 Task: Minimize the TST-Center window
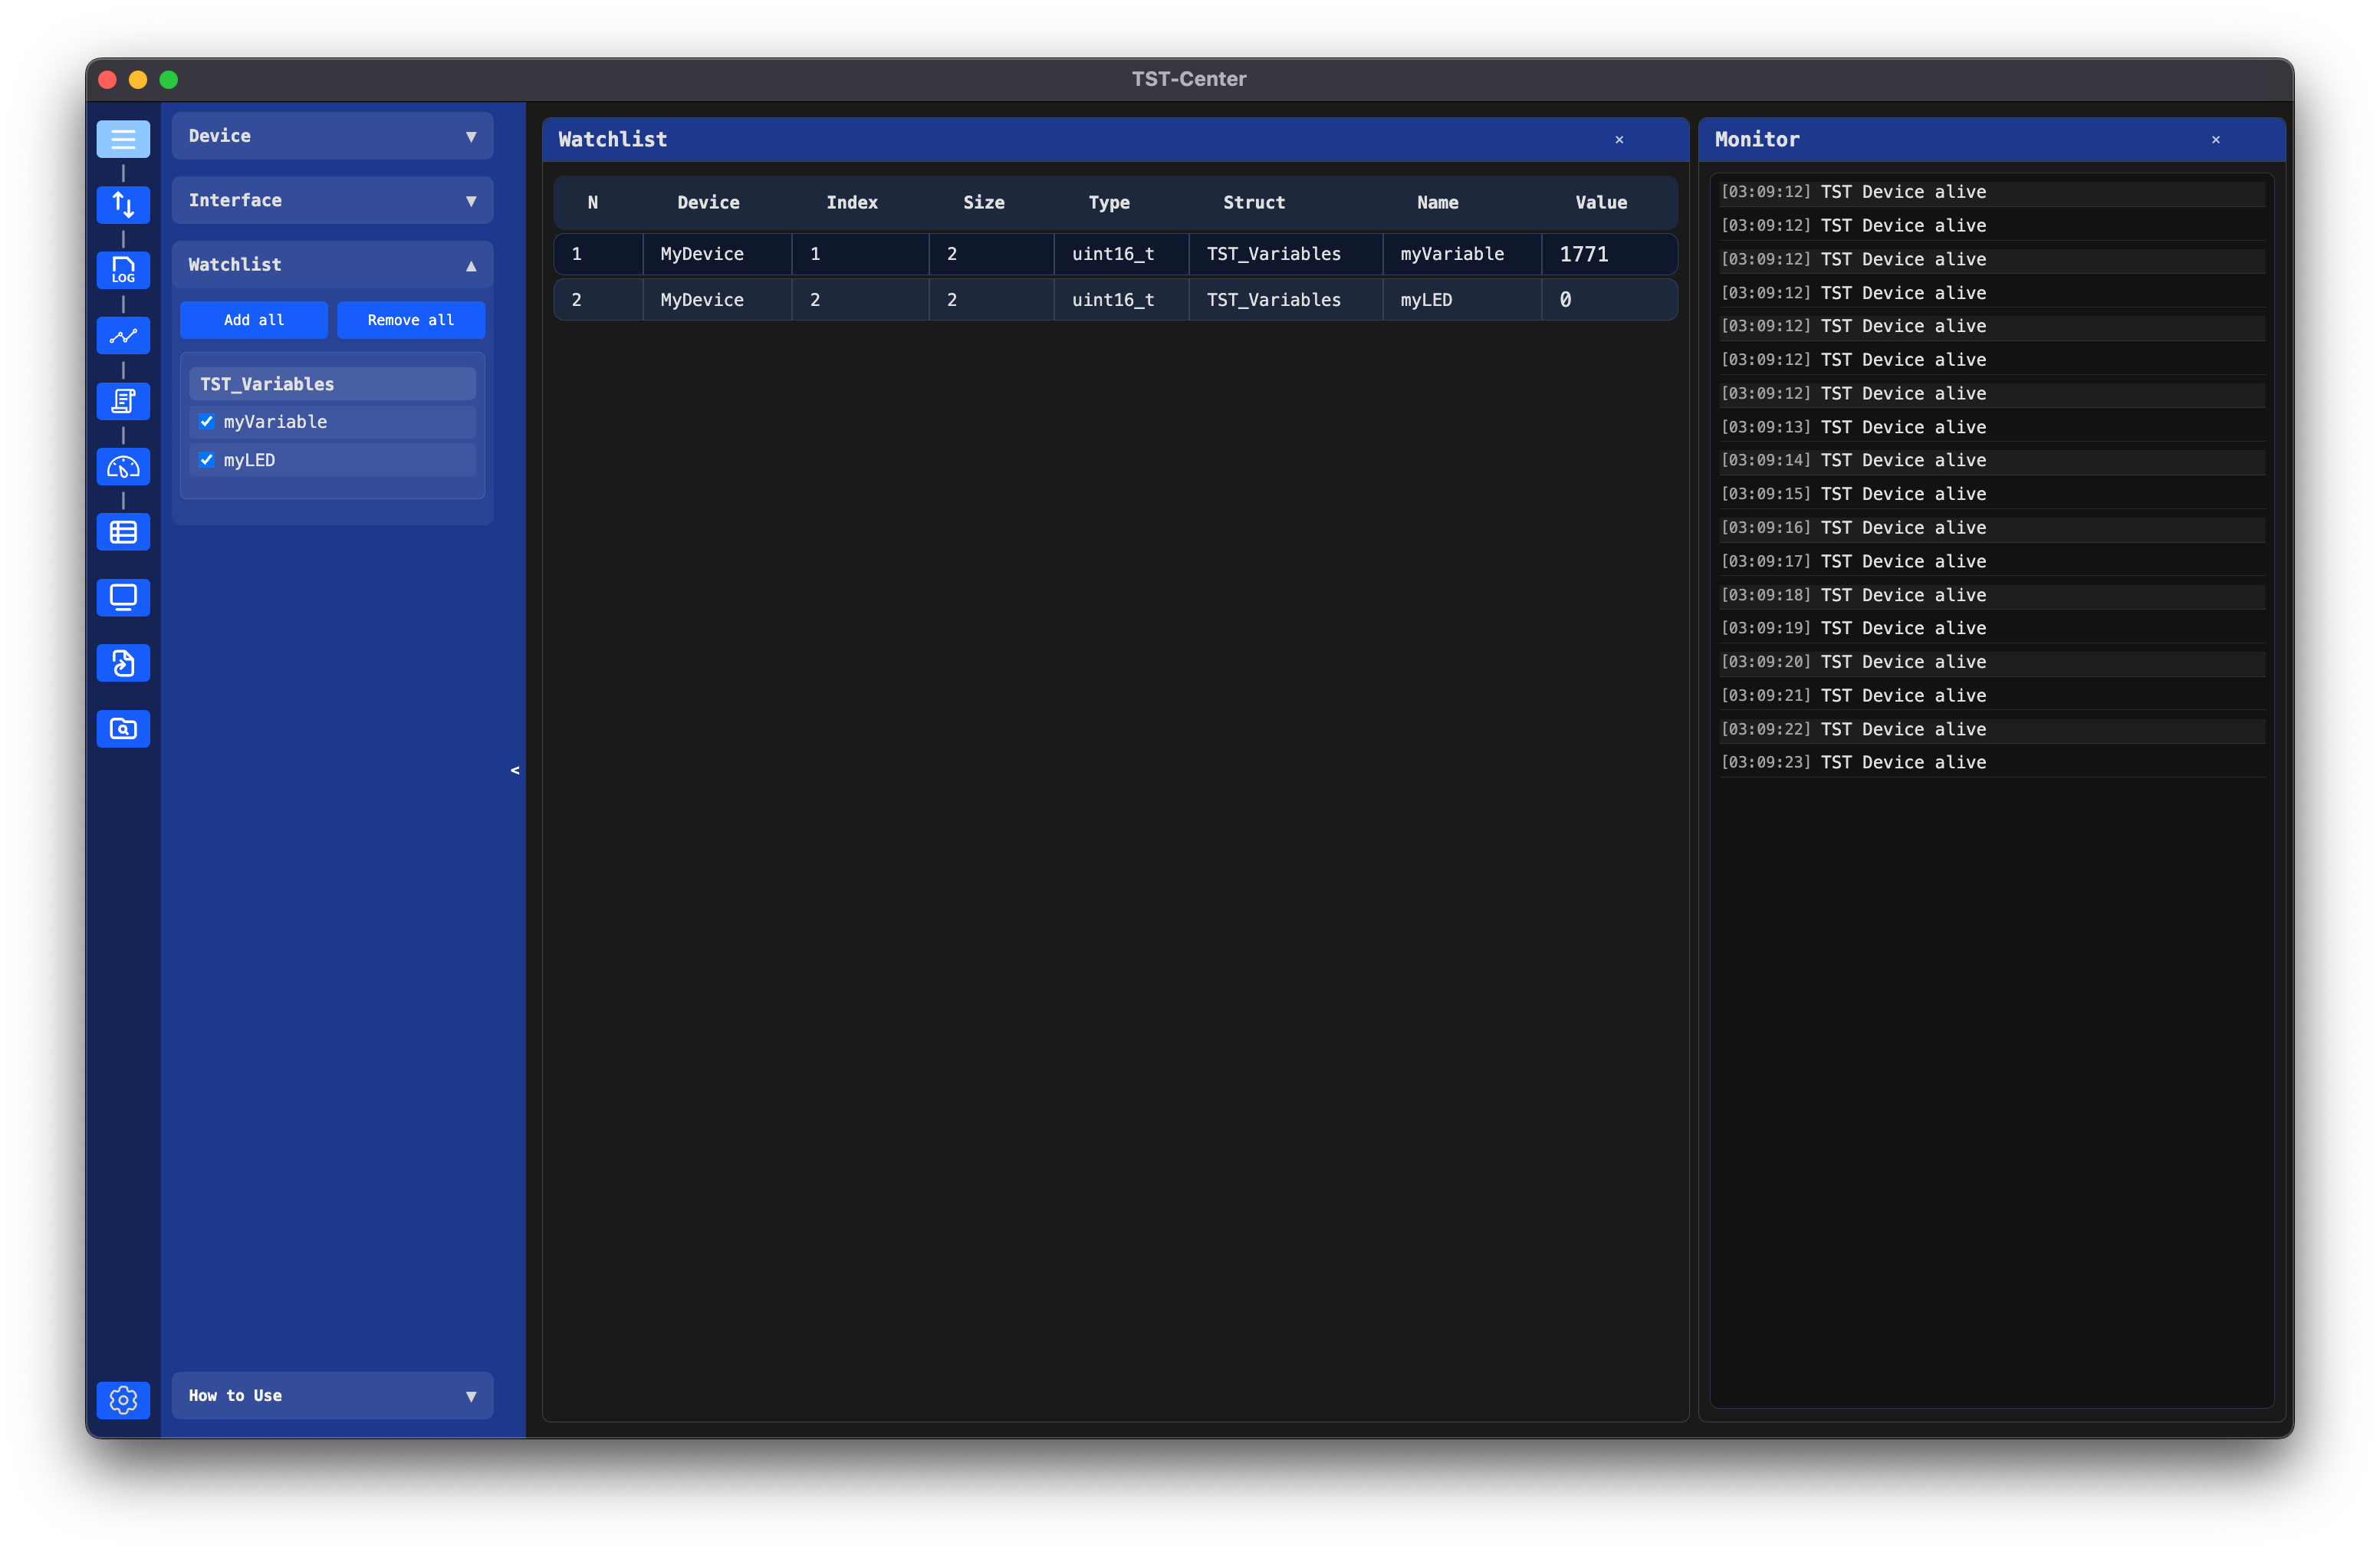tap(138, 80)
